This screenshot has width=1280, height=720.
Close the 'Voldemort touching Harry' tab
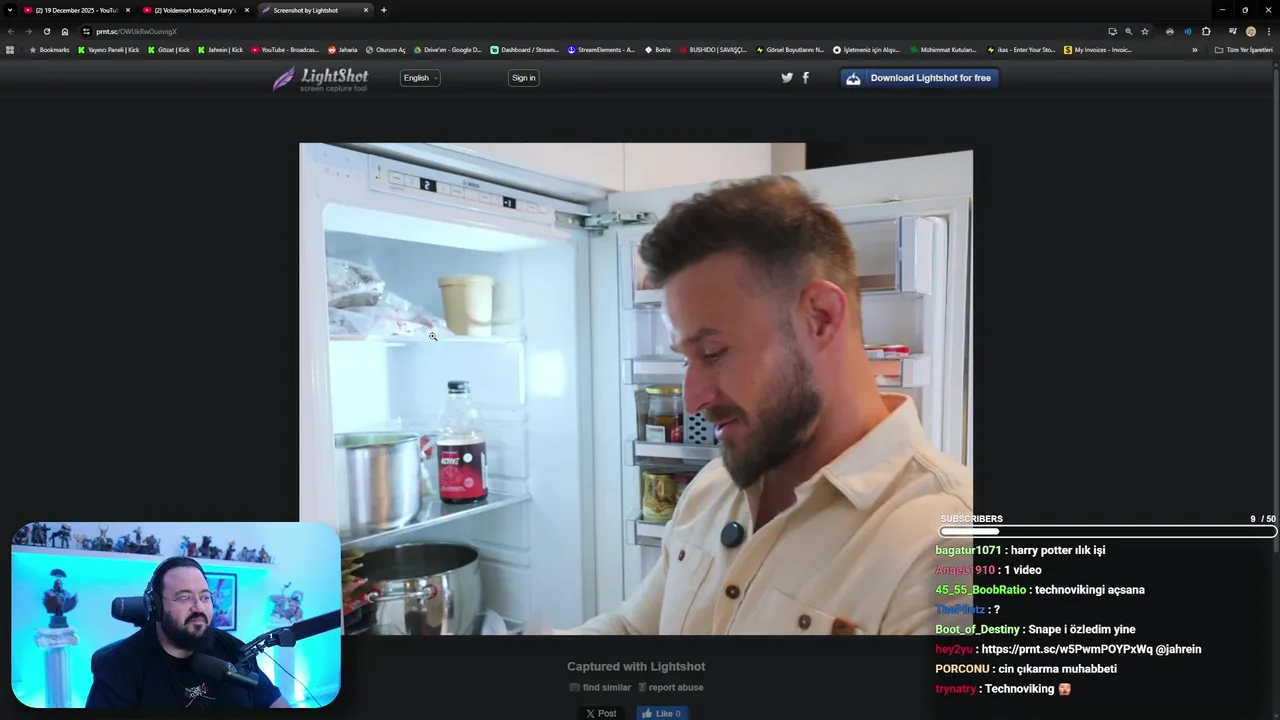click(247, 10)
